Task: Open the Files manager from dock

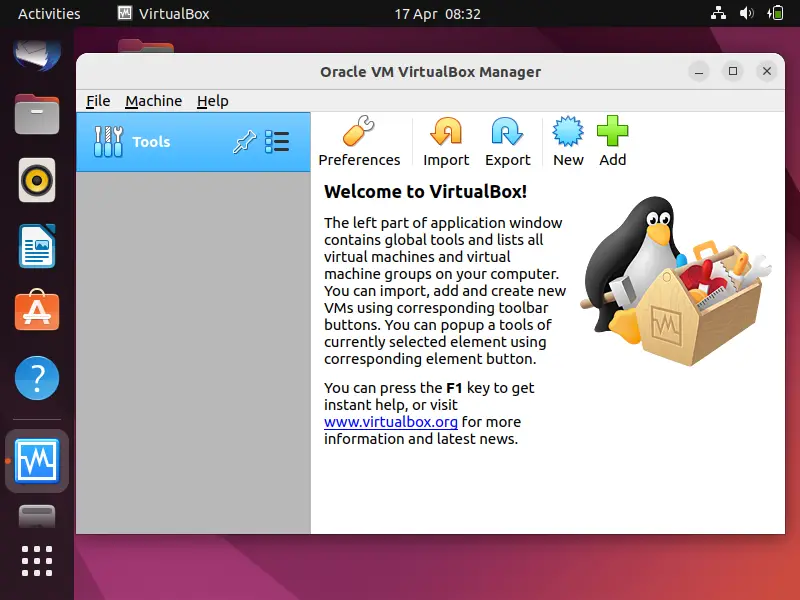Action: pyautogui.click(x=37, y=114)
